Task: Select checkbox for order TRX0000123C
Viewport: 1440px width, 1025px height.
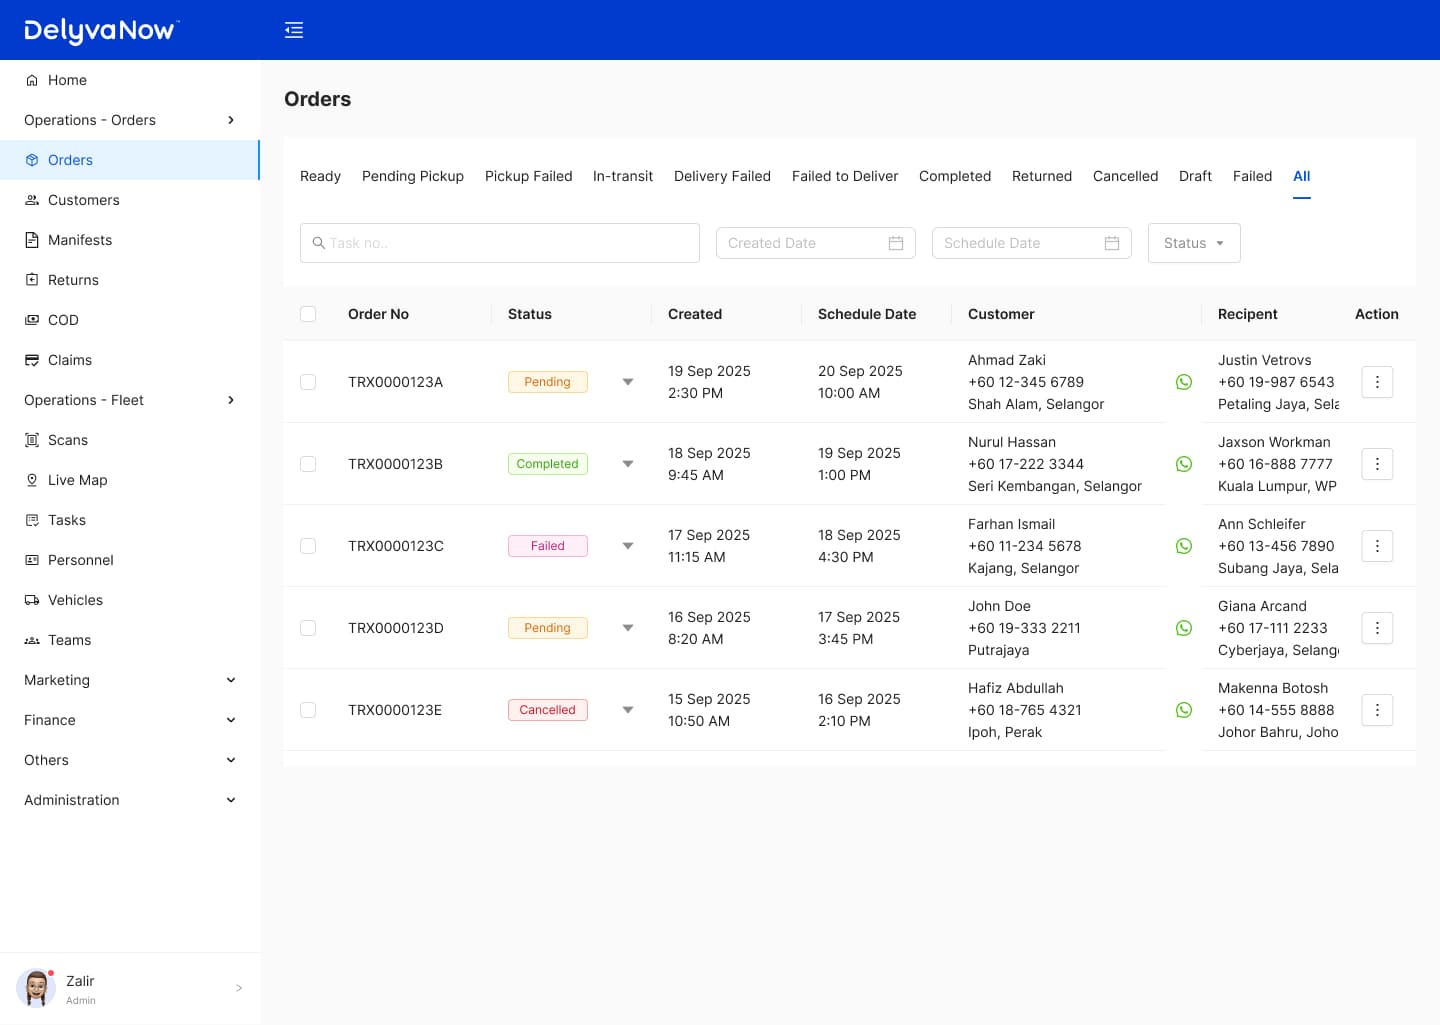Action: point(308,546)
